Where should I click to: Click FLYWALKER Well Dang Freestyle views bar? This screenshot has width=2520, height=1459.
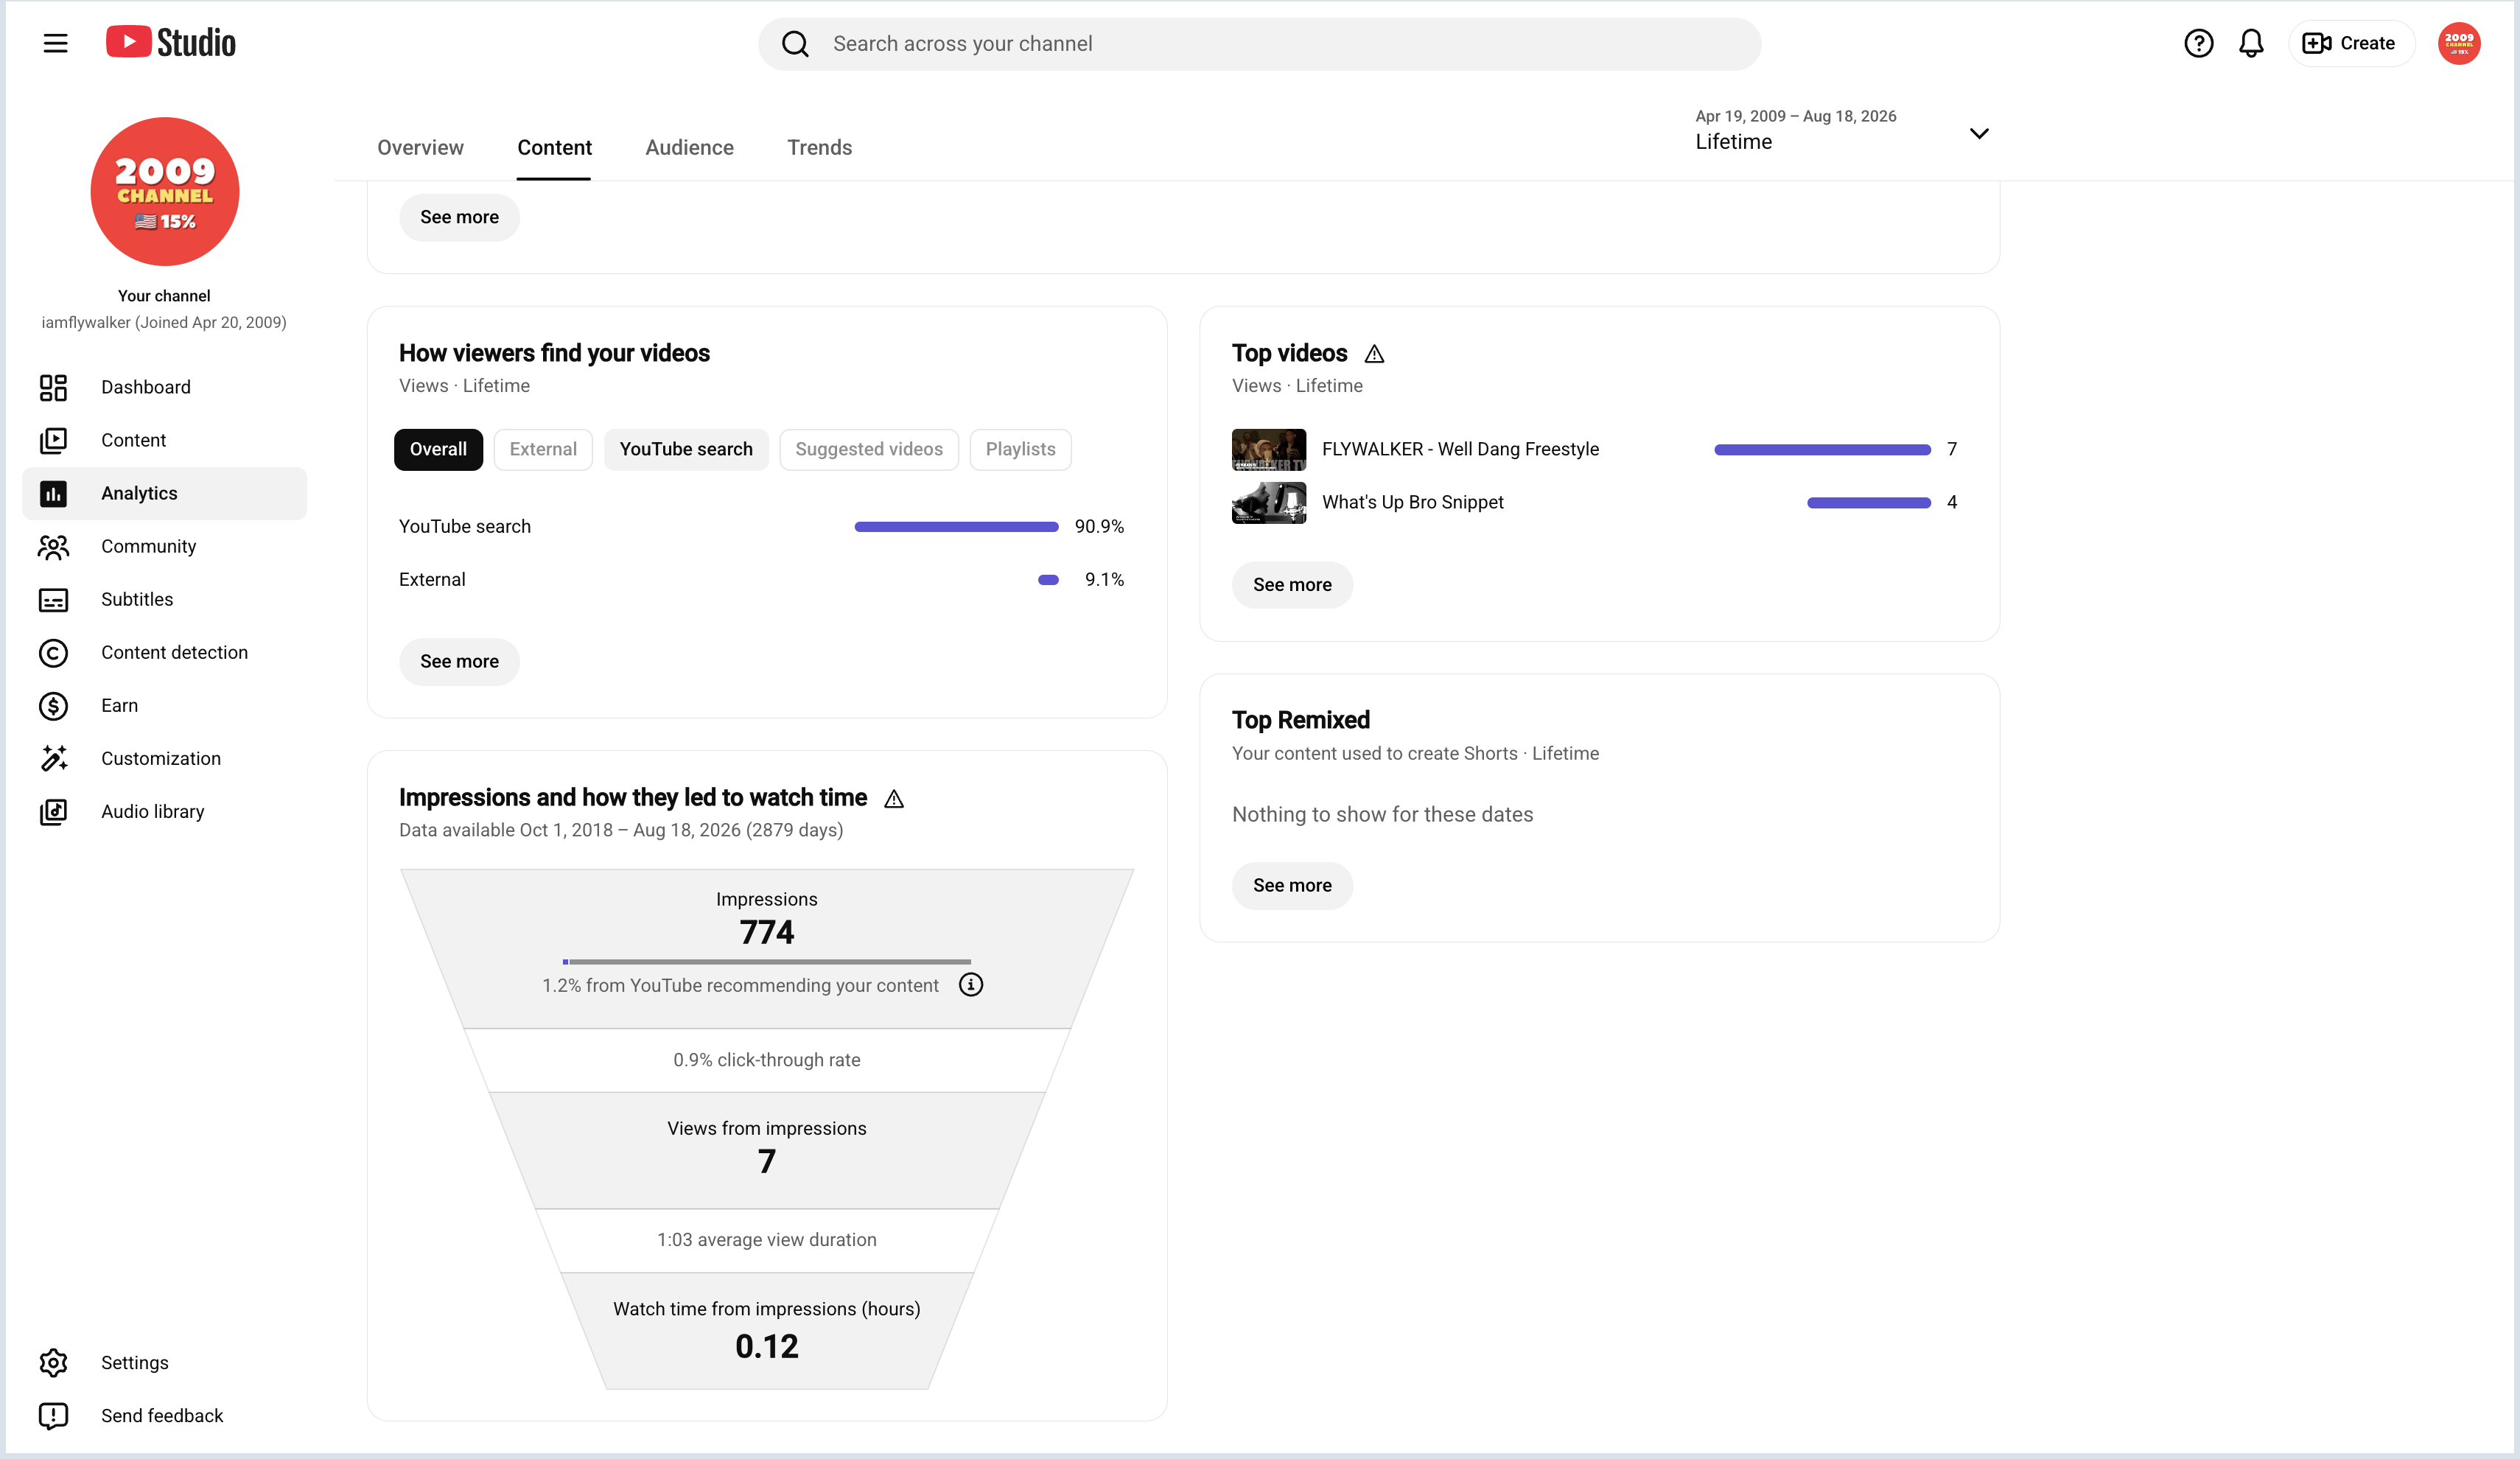(x=1822, y=449)
